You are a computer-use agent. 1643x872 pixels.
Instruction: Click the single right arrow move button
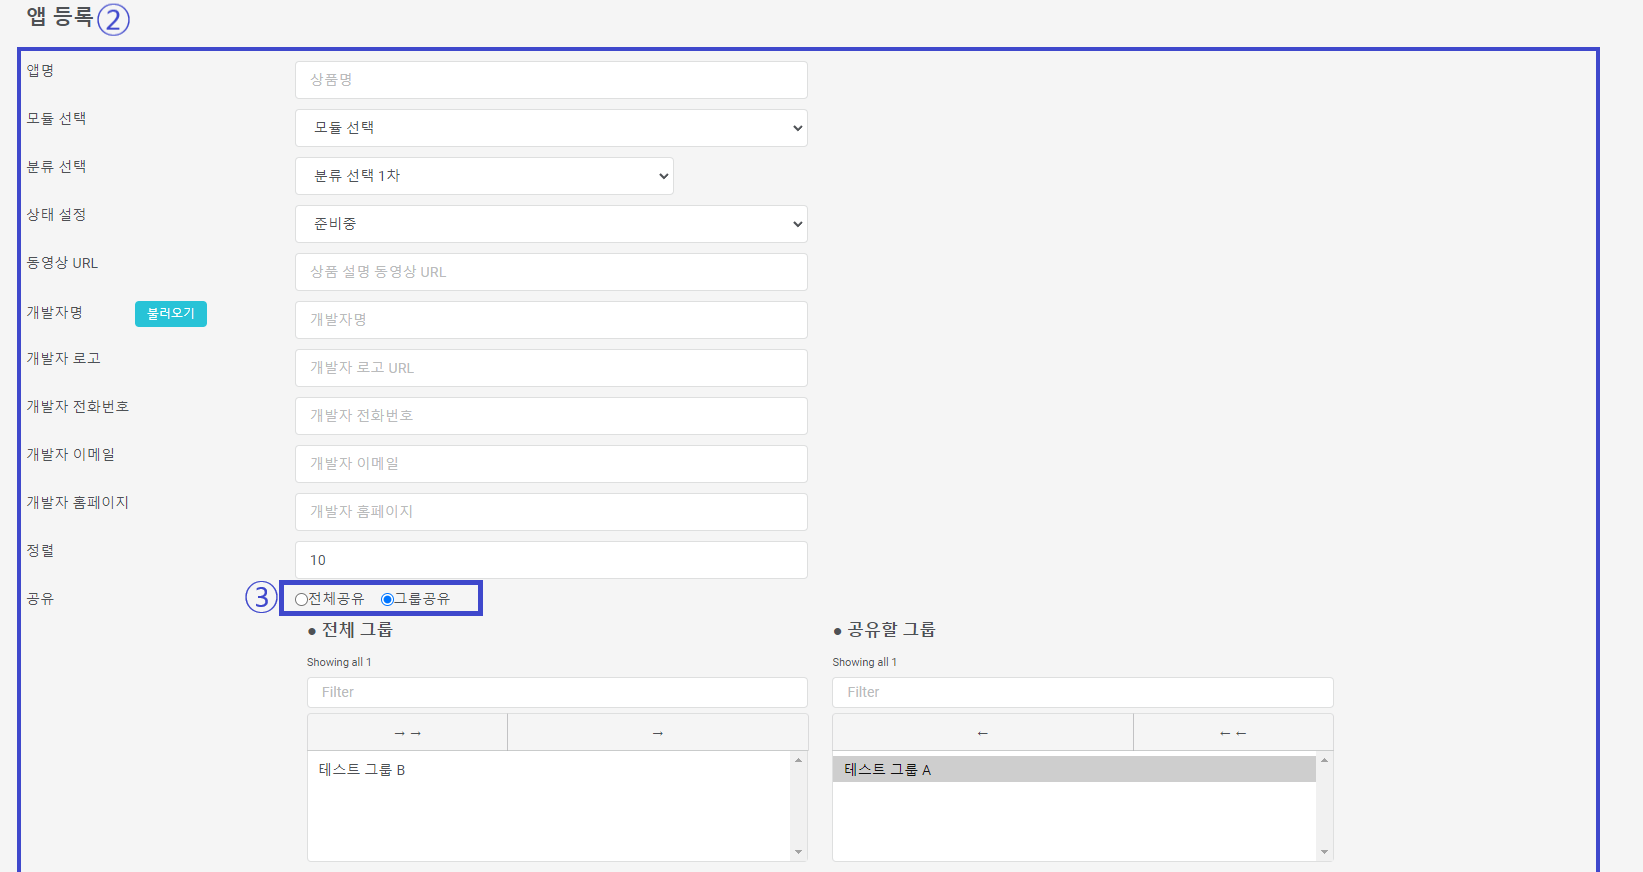(657, 733)
